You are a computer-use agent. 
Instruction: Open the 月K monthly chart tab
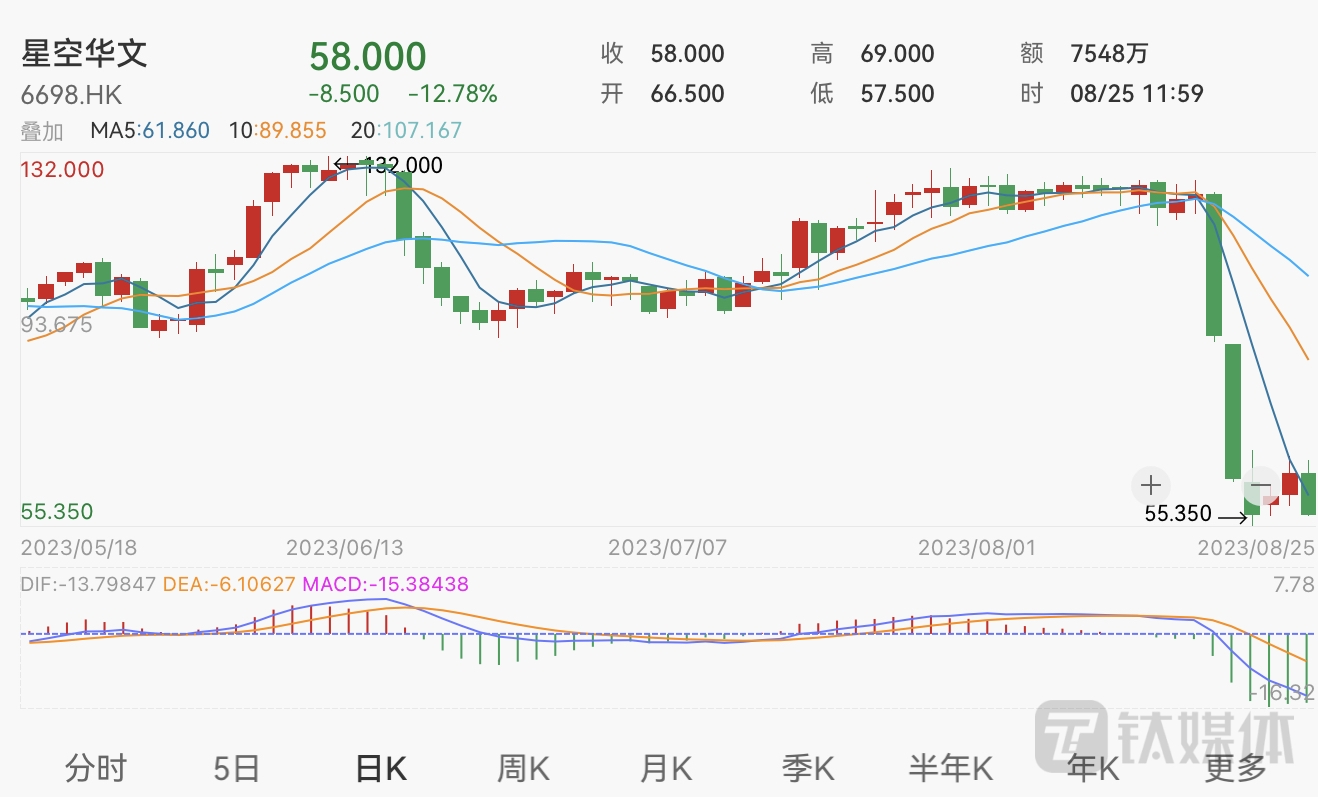click(x=666, y=768)
